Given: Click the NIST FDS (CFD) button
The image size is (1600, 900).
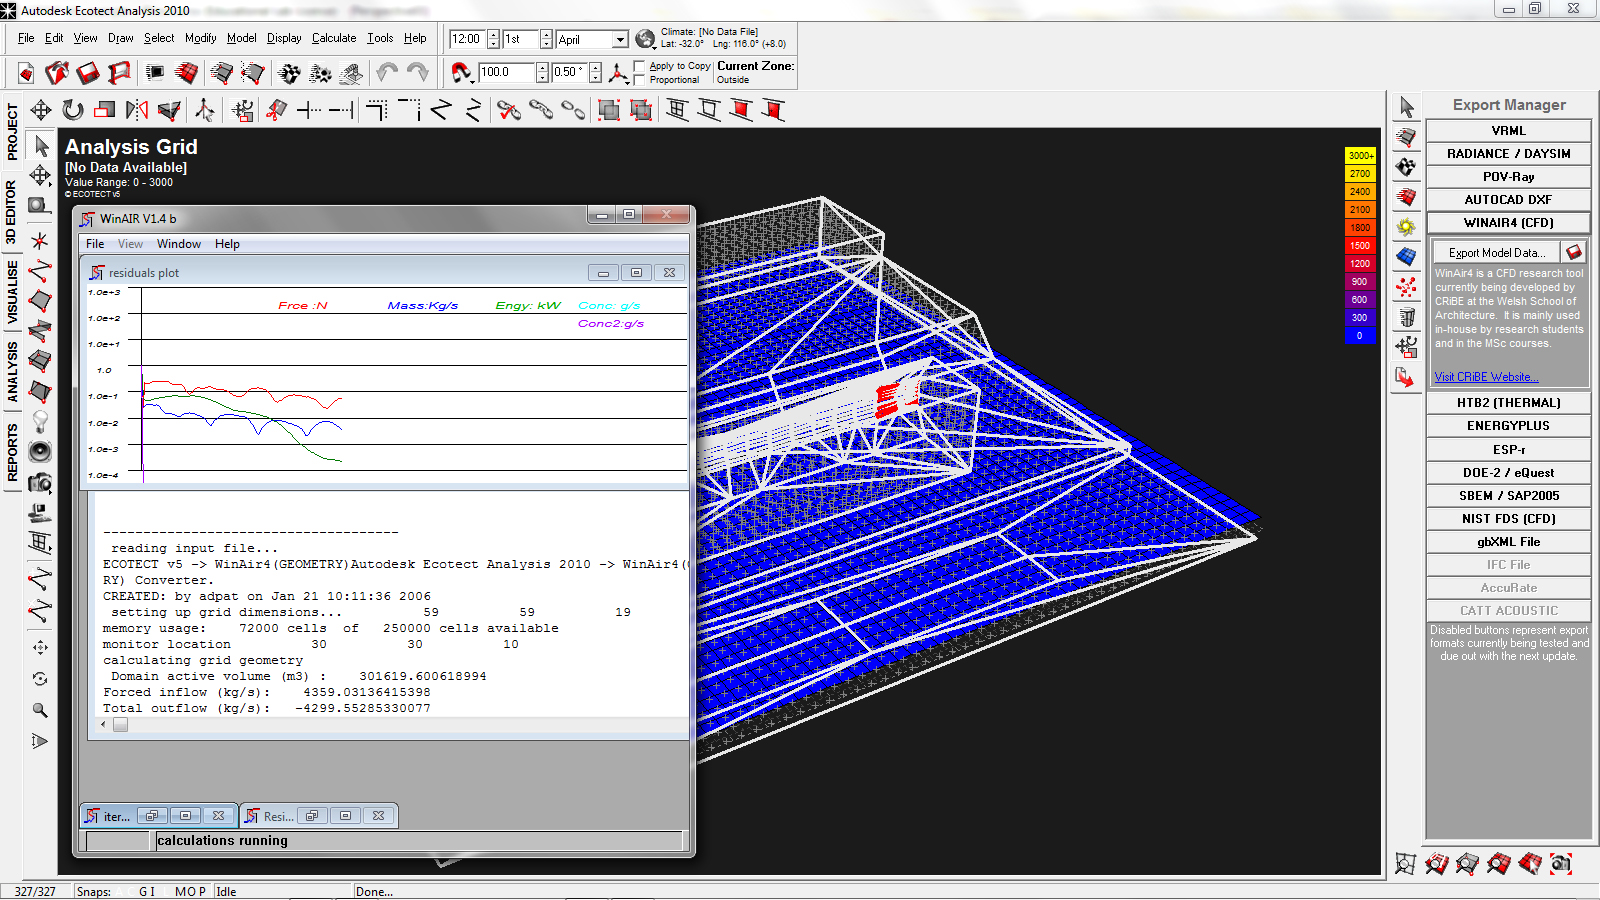Looking at the screenshot, I should tap(1508, 518).
